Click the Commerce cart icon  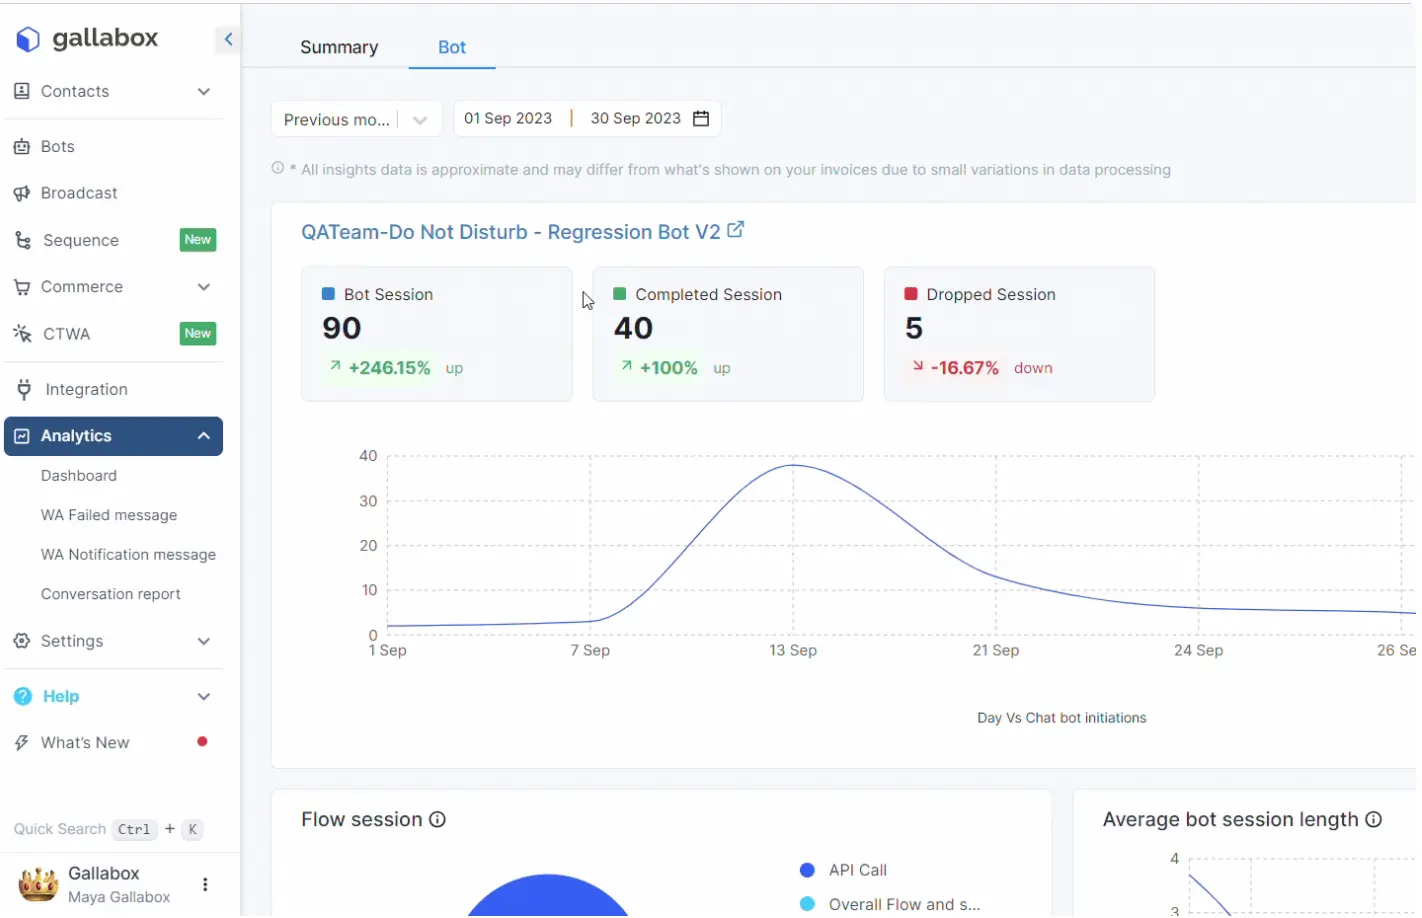(22, 287)
